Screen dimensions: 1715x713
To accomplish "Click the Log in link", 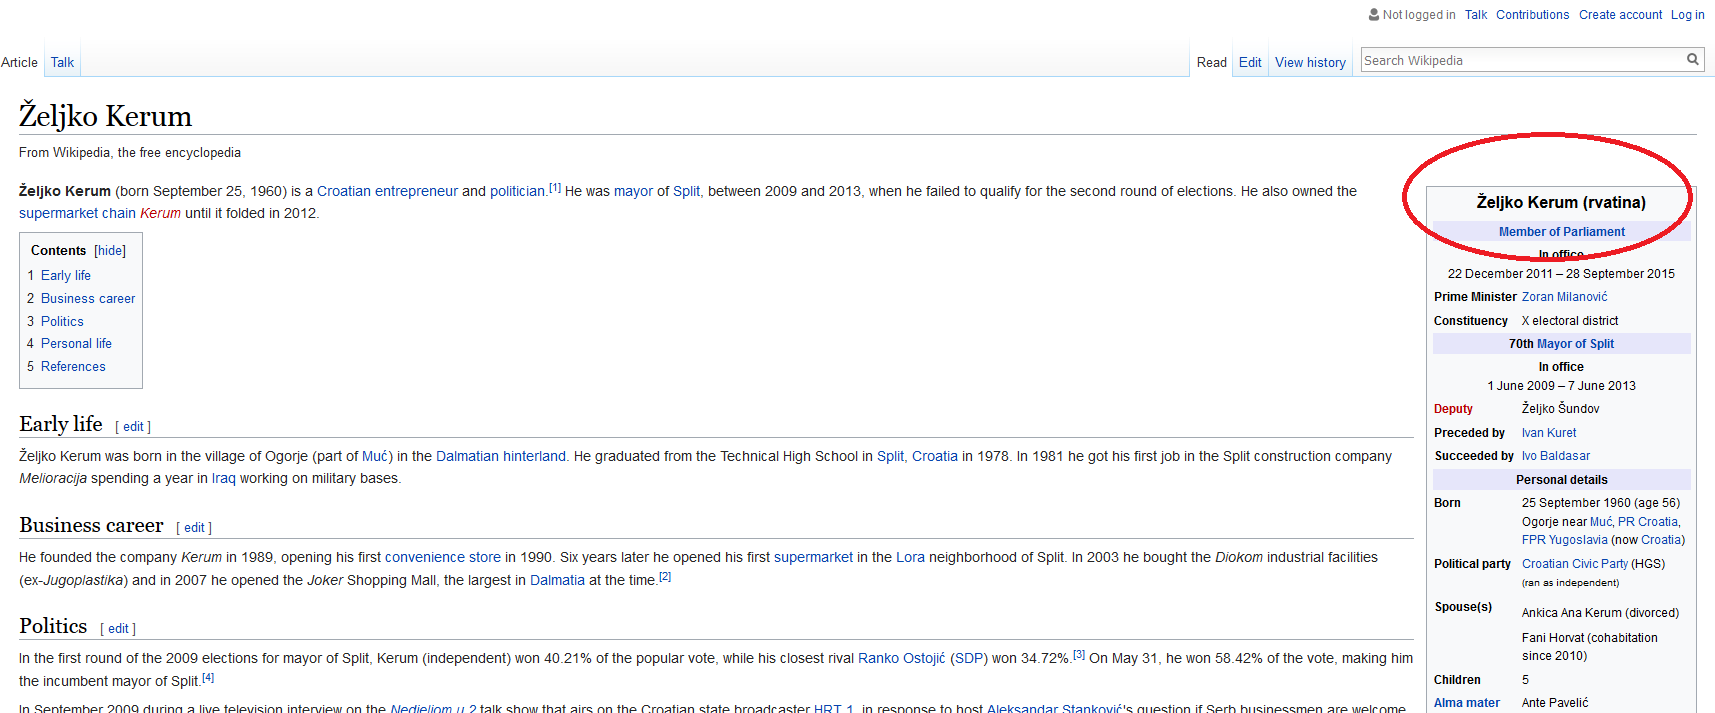I will [x=1687, y=15].
